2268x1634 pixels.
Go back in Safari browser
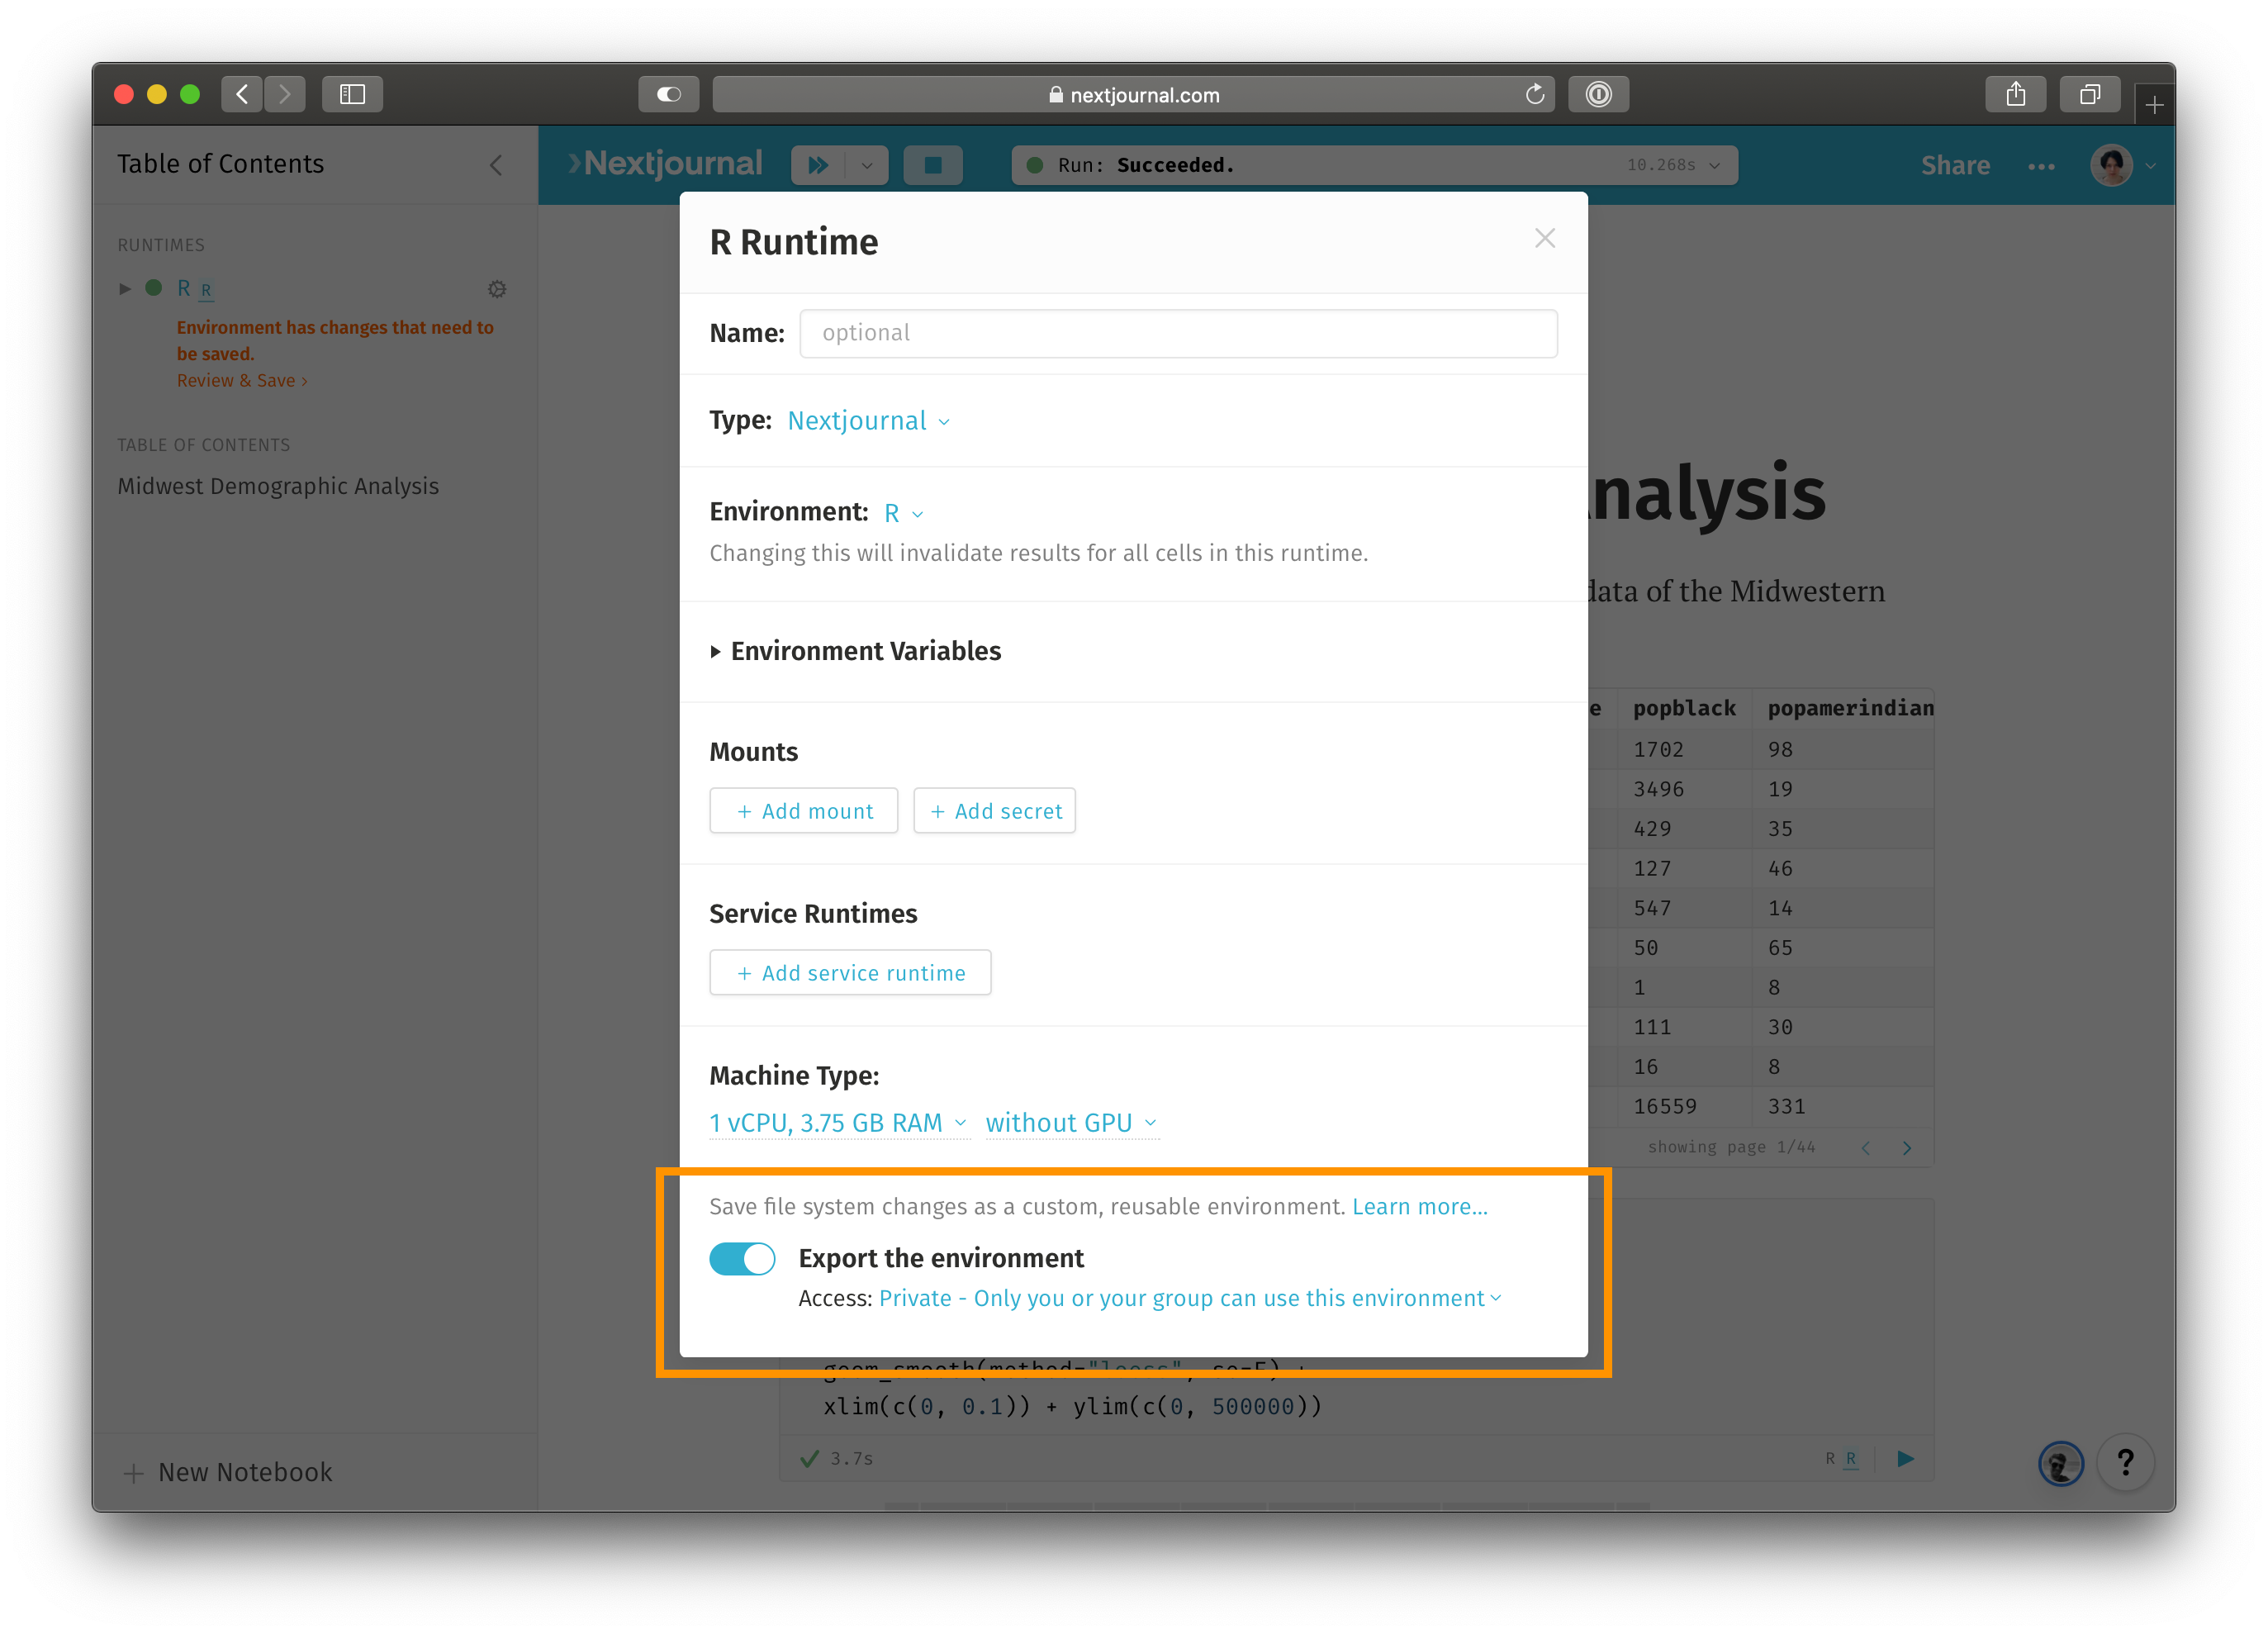point(242,94)
